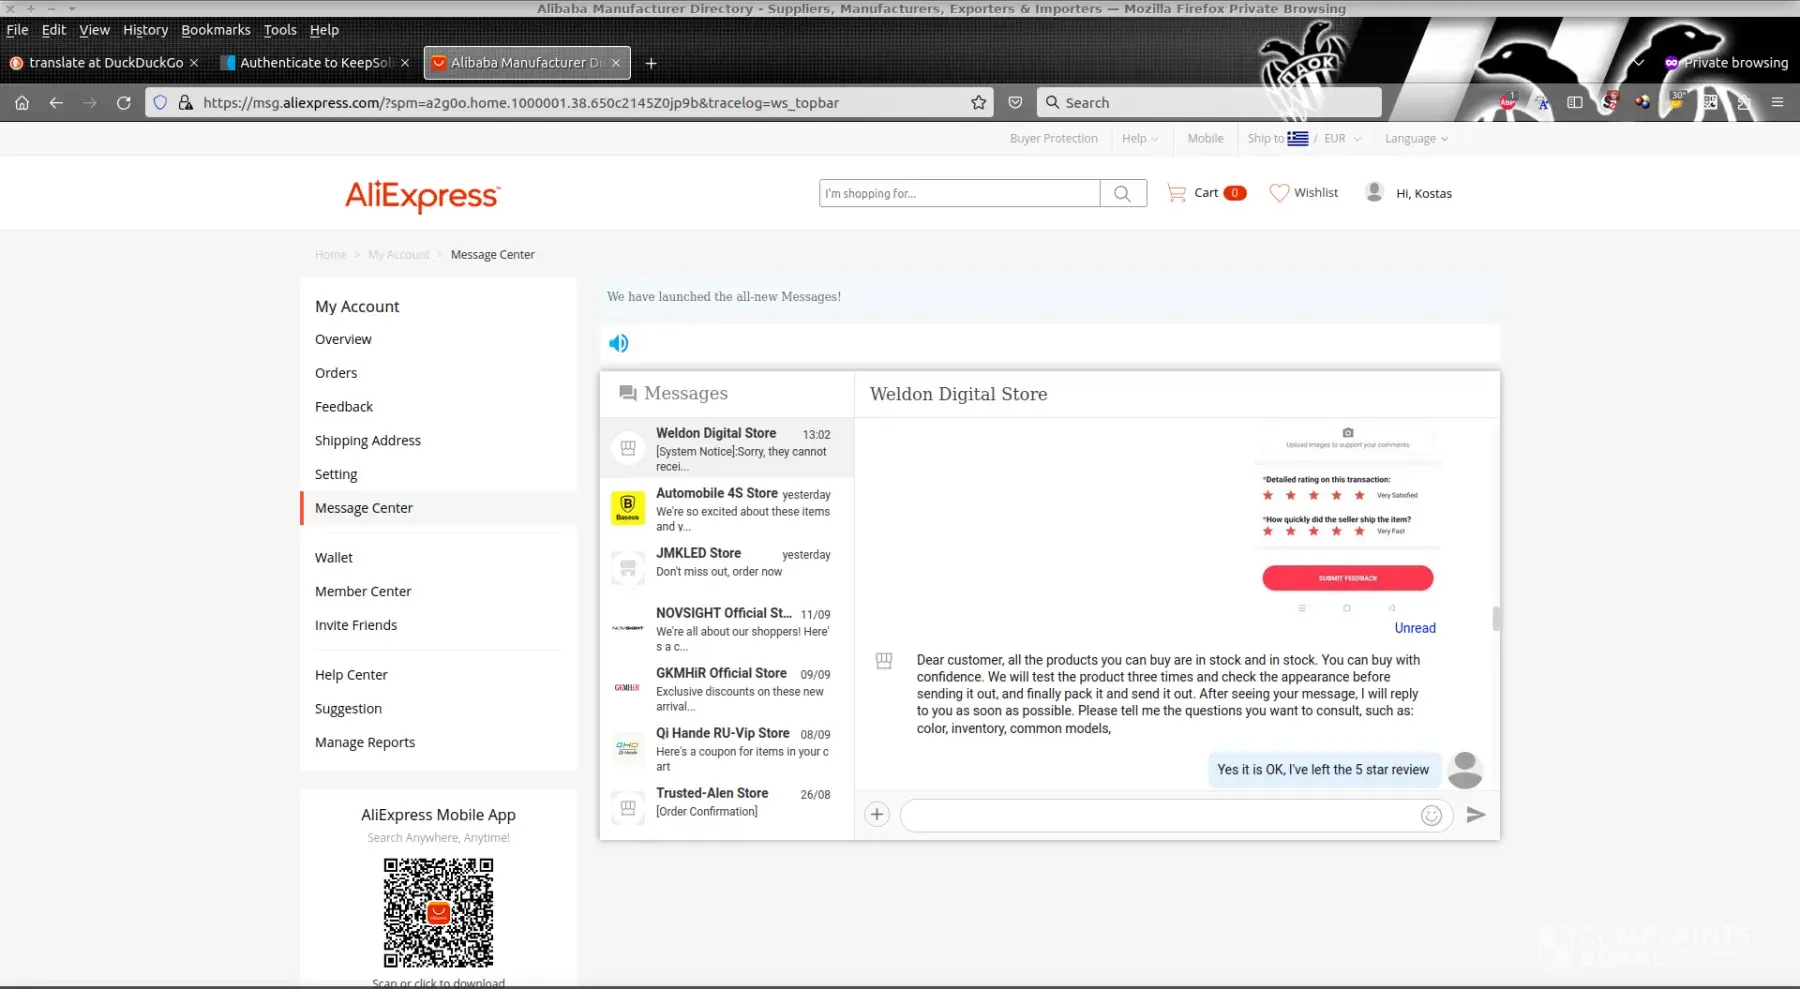Reload the page in Firefox
Image resolution: width=1800 pixels, height=989 pixels.
[x=124, y=103]
